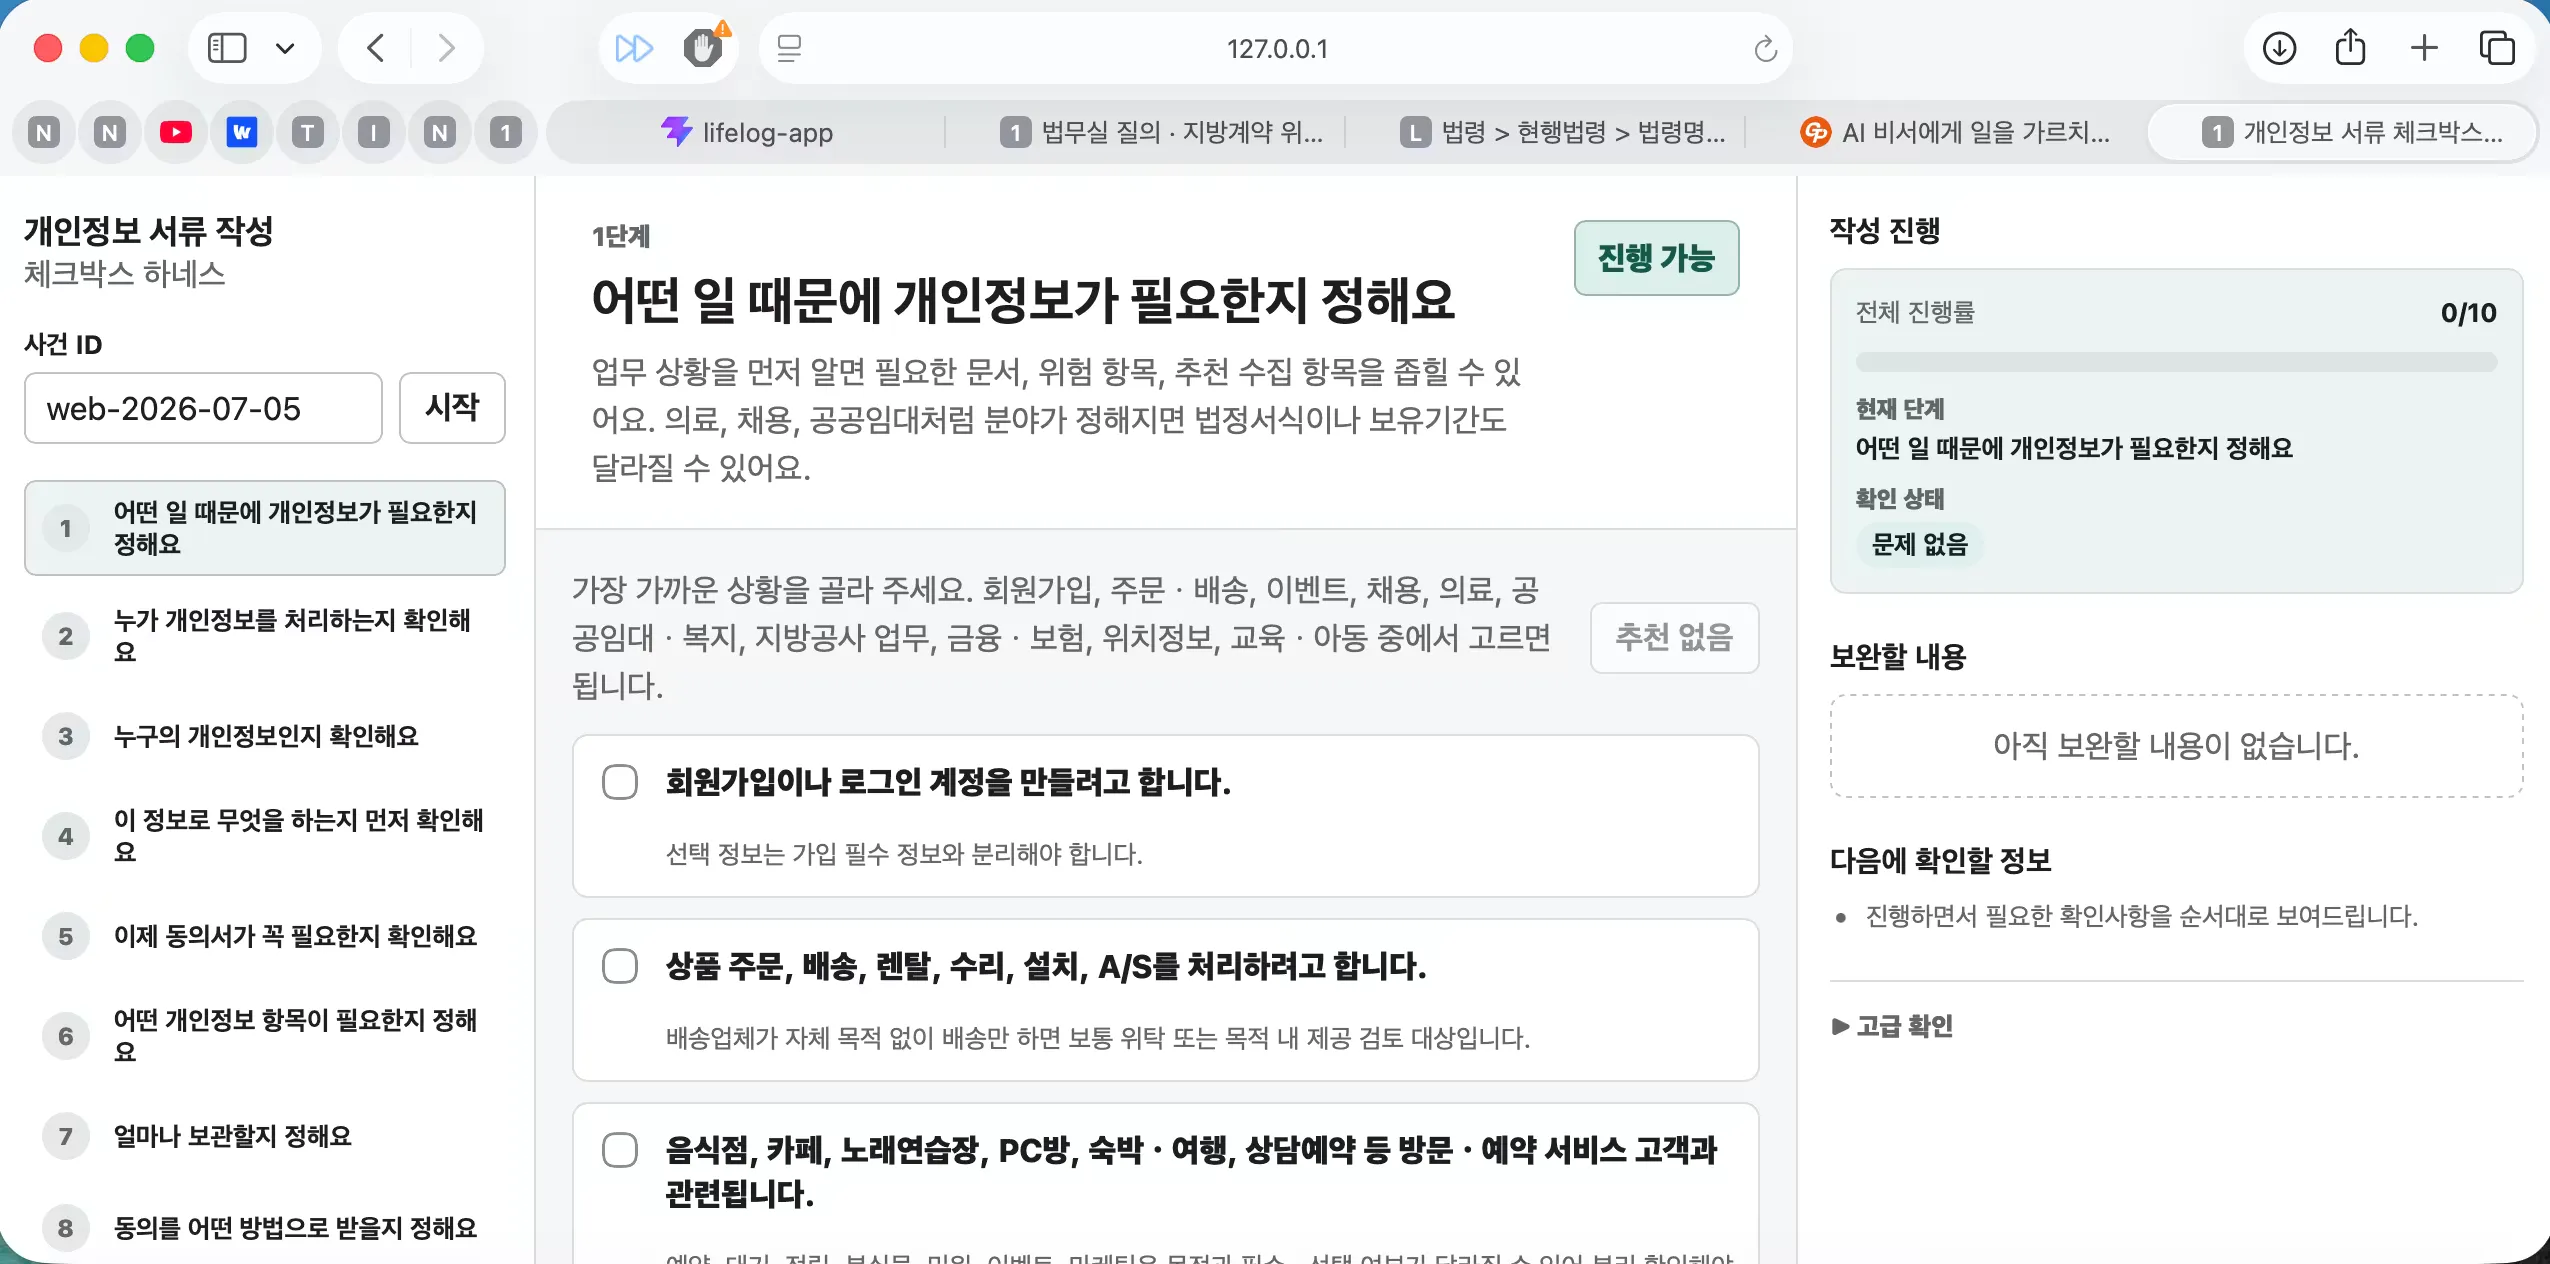Select step 6 어떤 개인정보 항목이 필요한지
This screenshot has height=1264, width=2550.
pos(265,1036)
